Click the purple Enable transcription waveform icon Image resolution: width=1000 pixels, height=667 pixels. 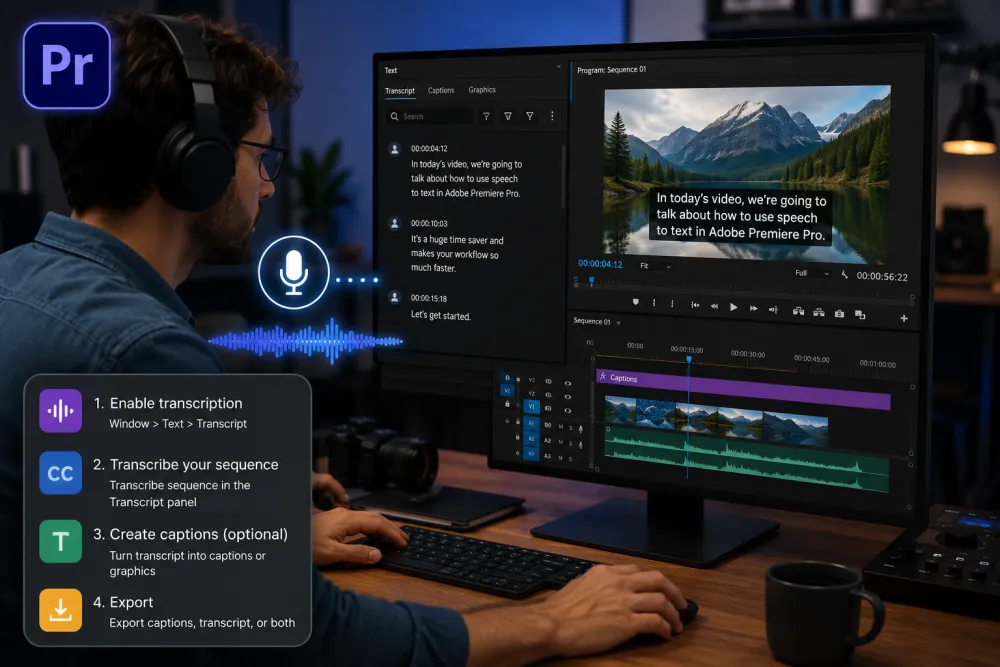[x=61, y=411]
